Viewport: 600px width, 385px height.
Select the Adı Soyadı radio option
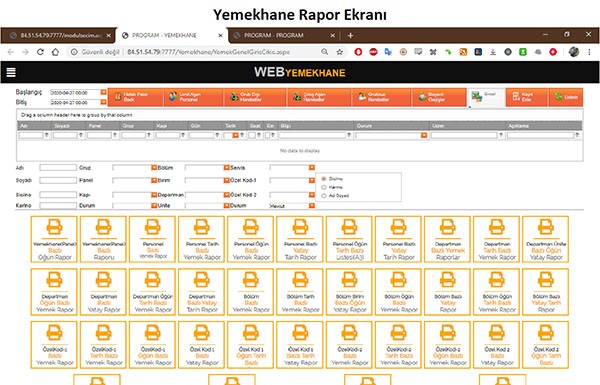[x=324, y=196]
